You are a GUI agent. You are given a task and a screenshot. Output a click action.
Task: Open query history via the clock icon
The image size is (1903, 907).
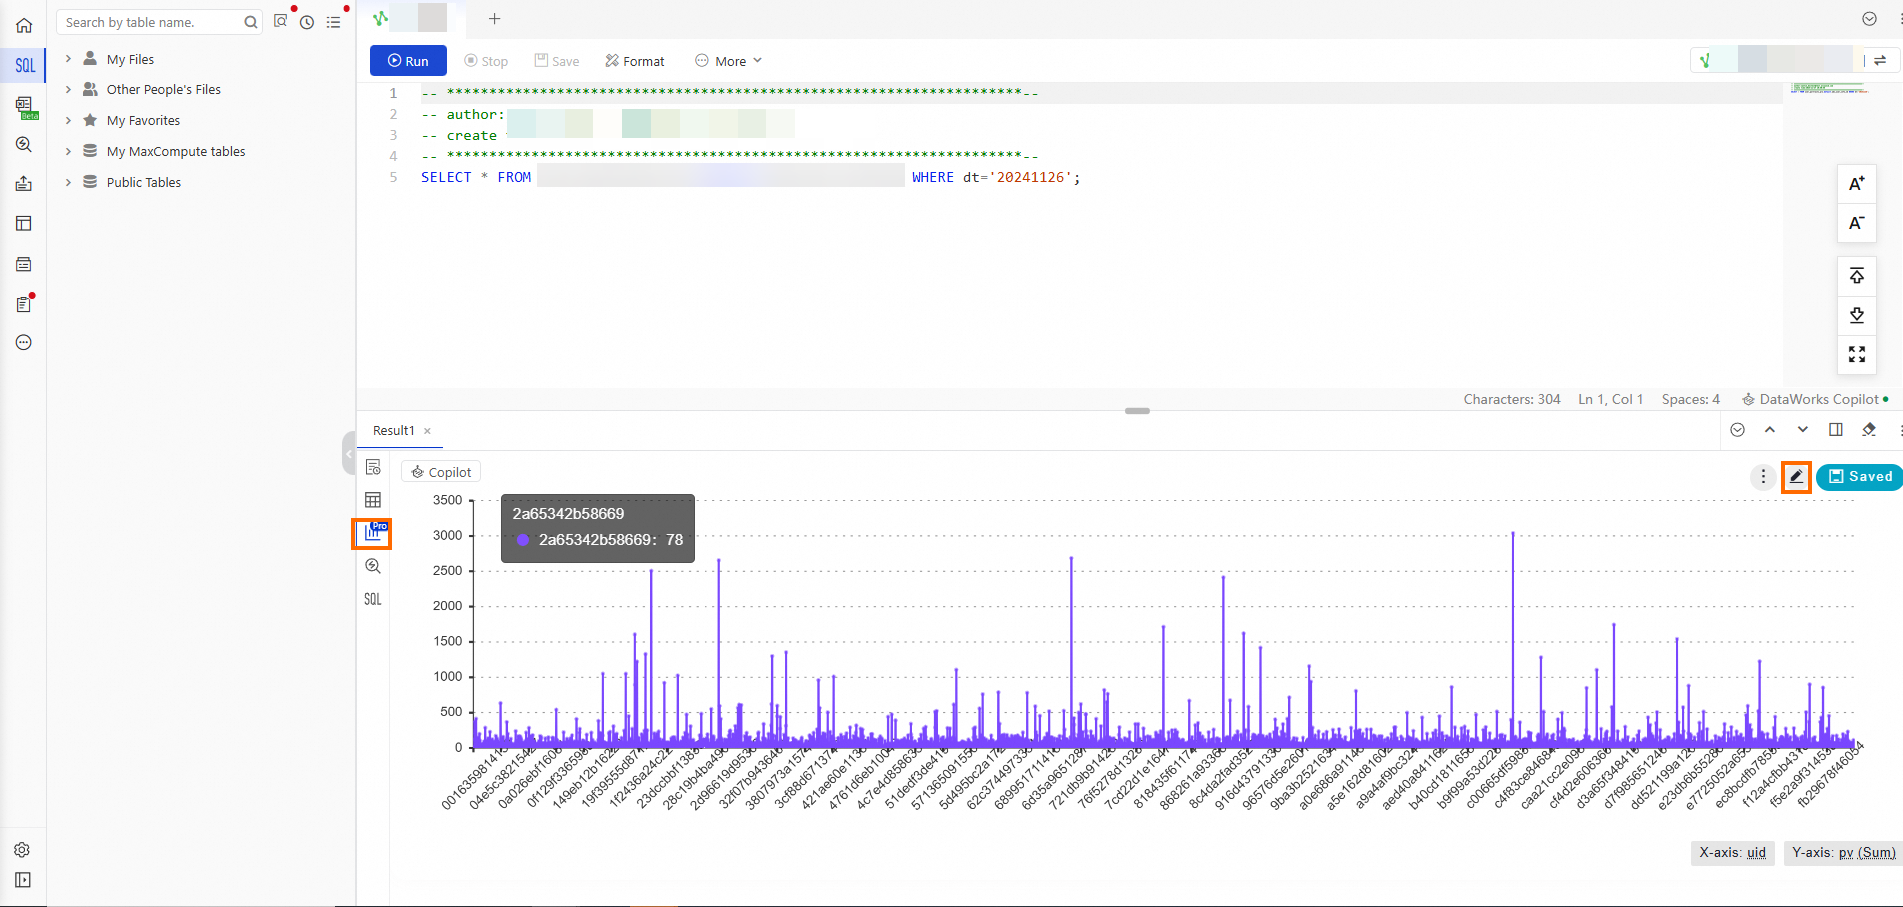[307, 21]
